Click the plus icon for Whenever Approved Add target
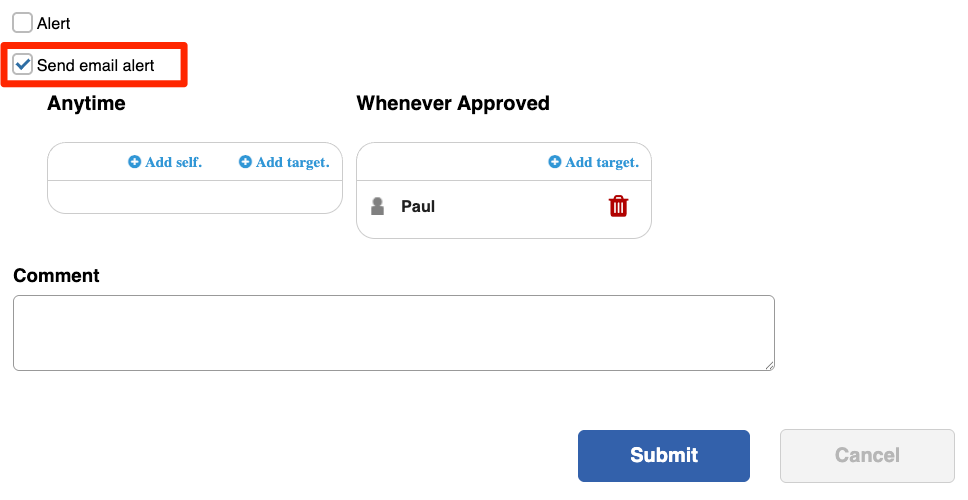The height and width of the screenshot is (500, 968). (554, 162)
